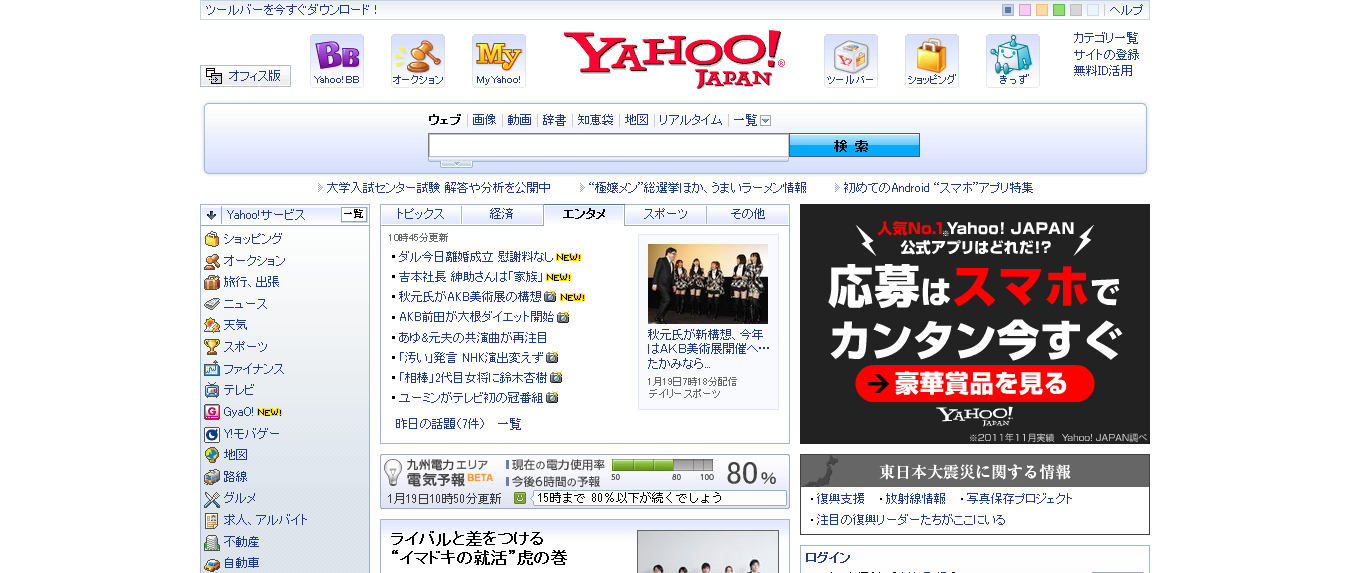Select the pink theme color swatch

tap(1025, 10)
